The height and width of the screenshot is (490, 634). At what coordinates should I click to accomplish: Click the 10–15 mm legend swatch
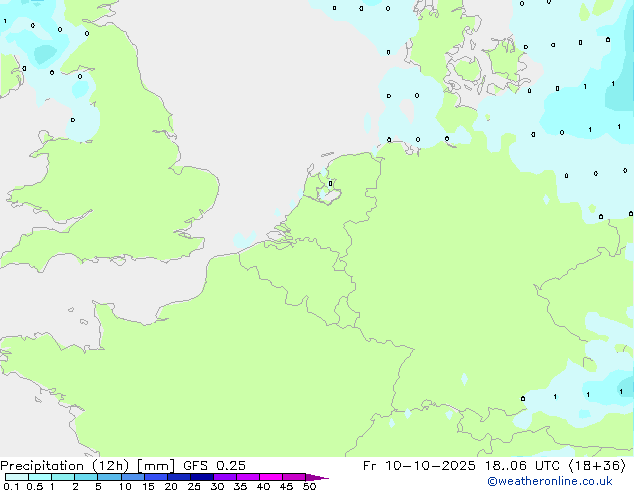[x=132, y=477]
